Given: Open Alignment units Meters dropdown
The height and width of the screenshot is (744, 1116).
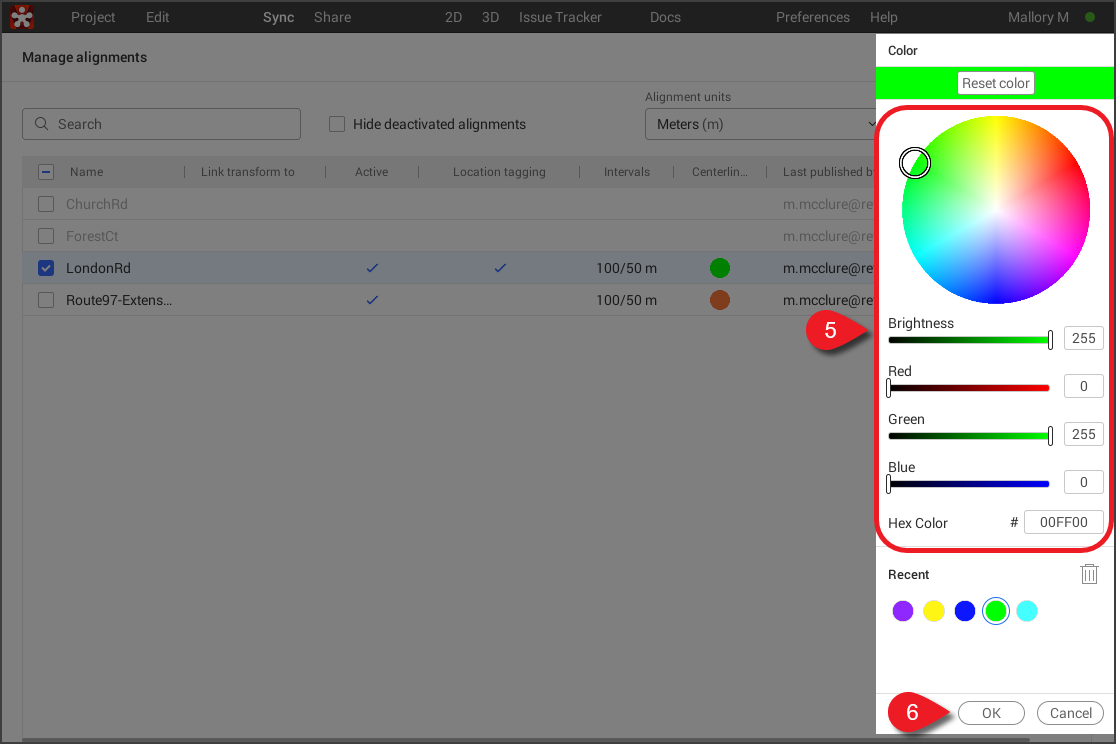Looking at the screenshot, I should point(762,124).
